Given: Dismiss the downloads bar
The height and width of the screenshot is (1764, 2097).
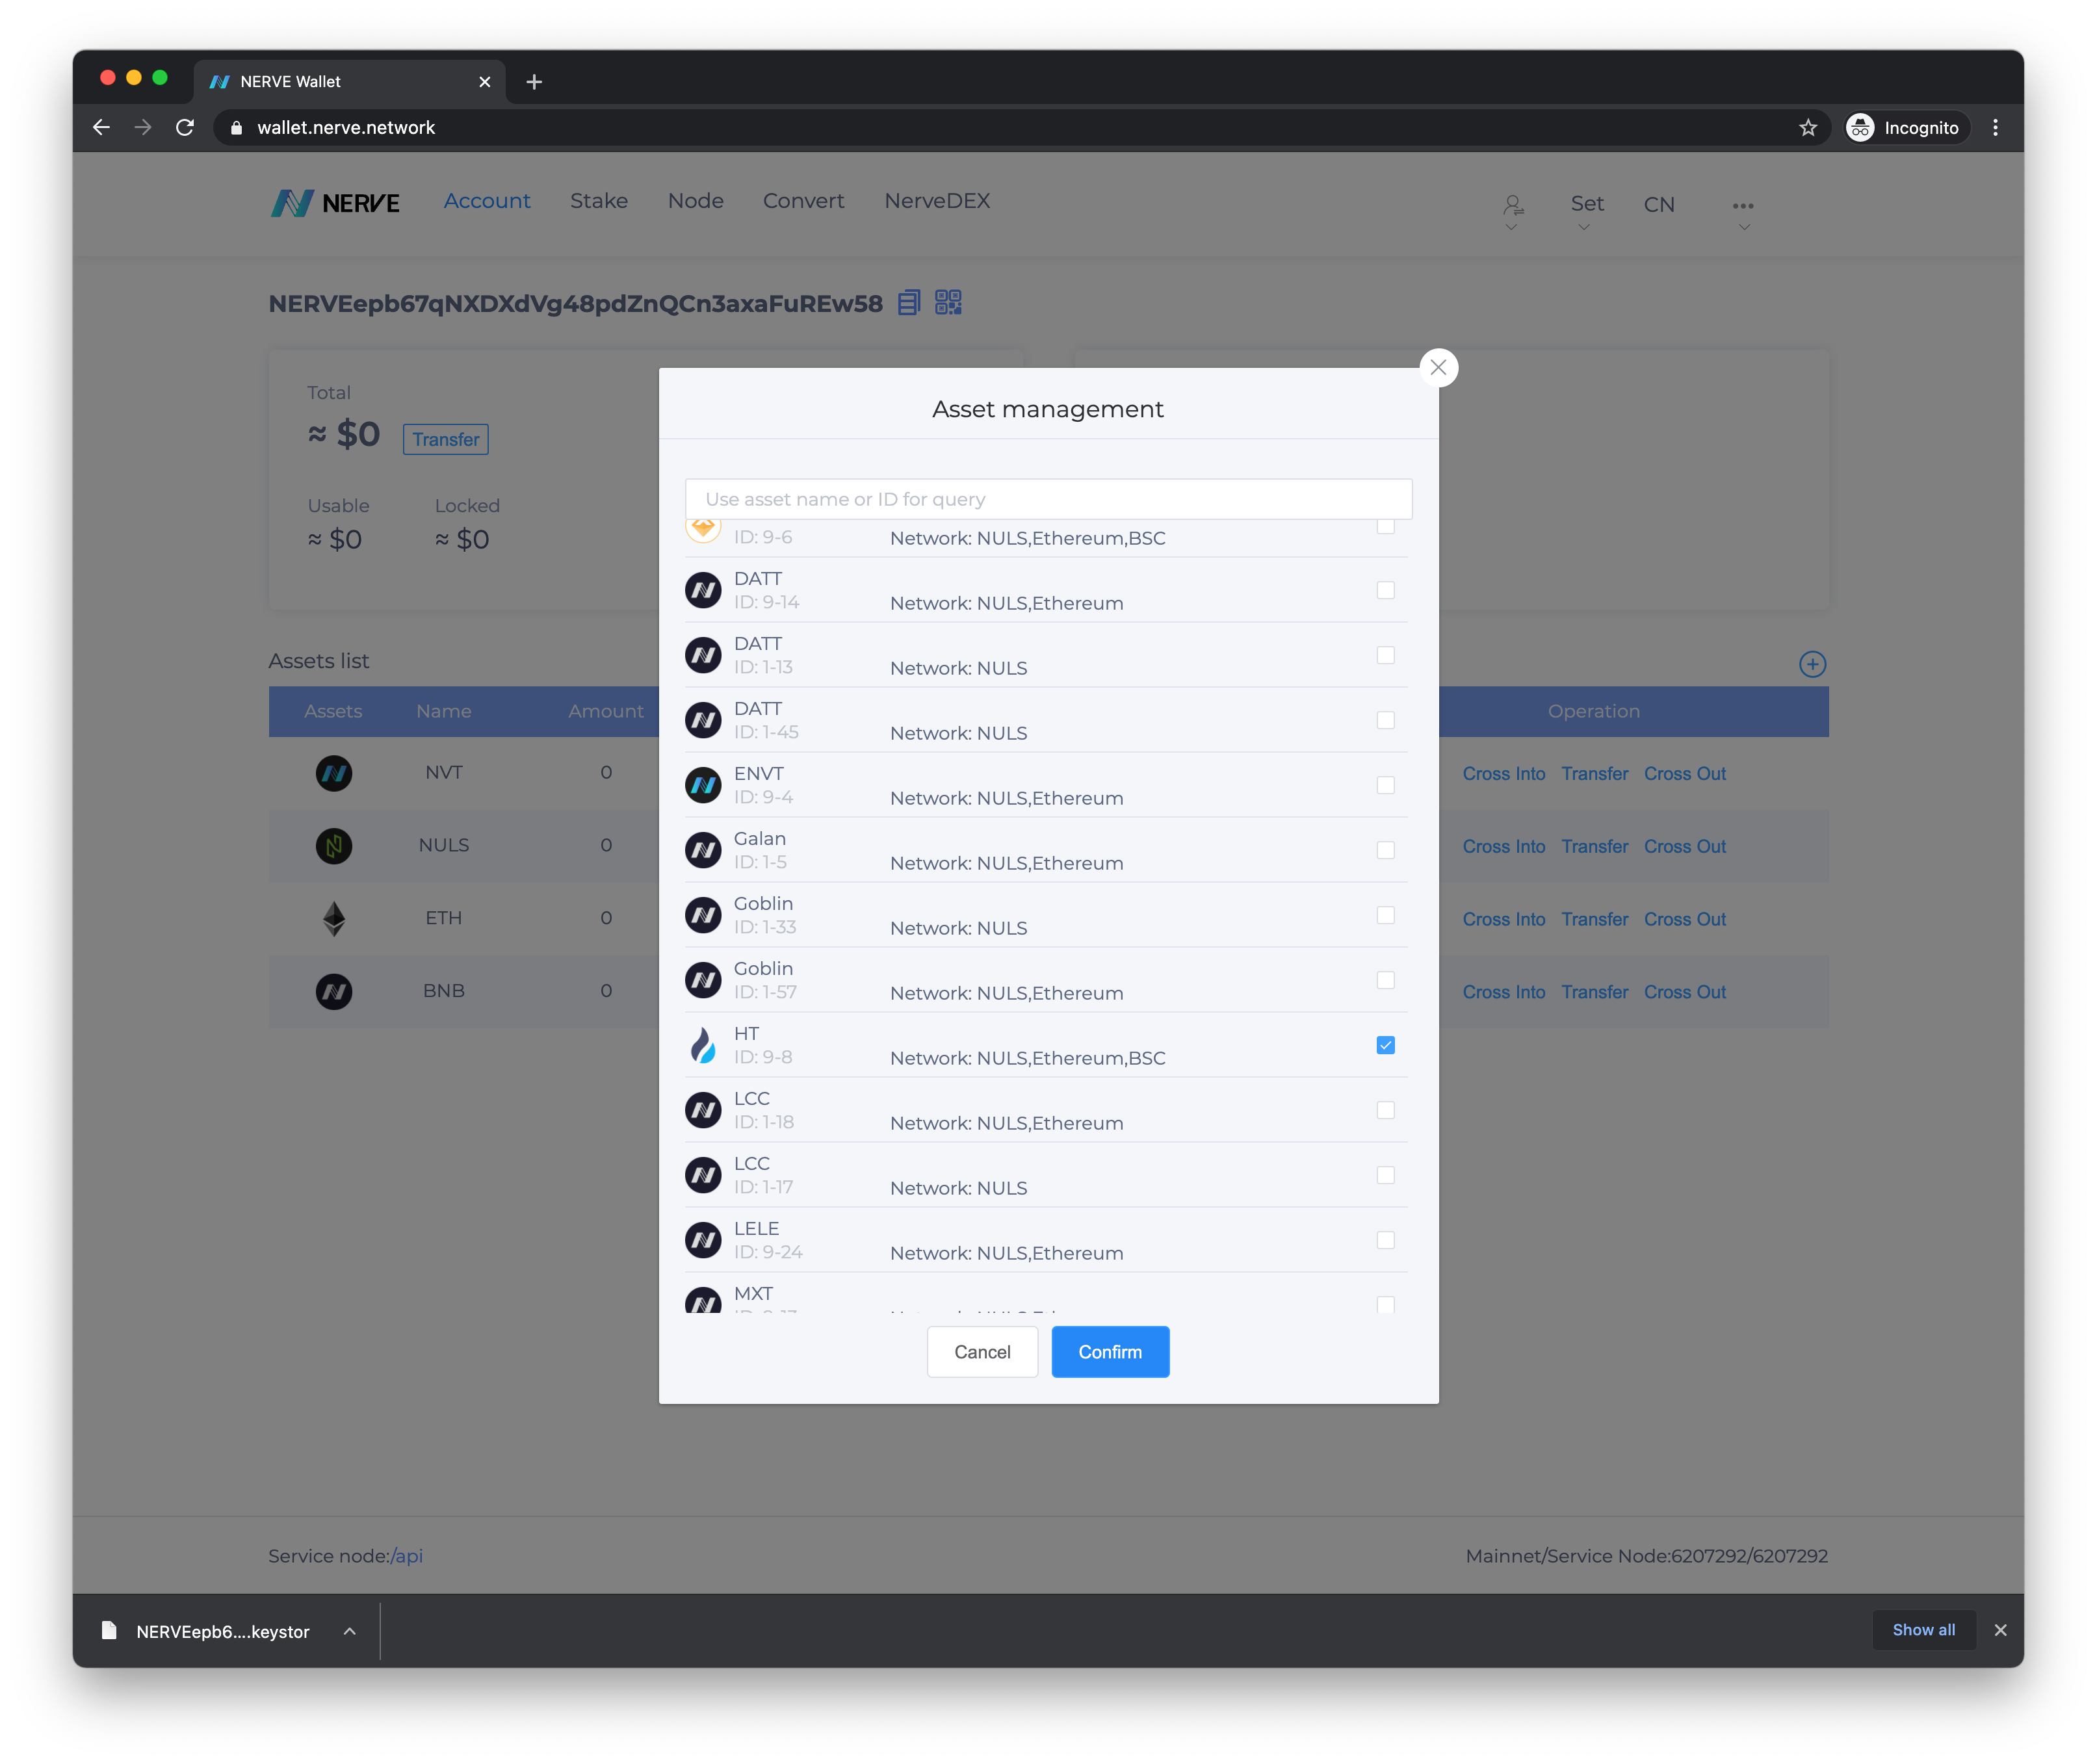Looking at the screenshot, I should [2000, 1630].
